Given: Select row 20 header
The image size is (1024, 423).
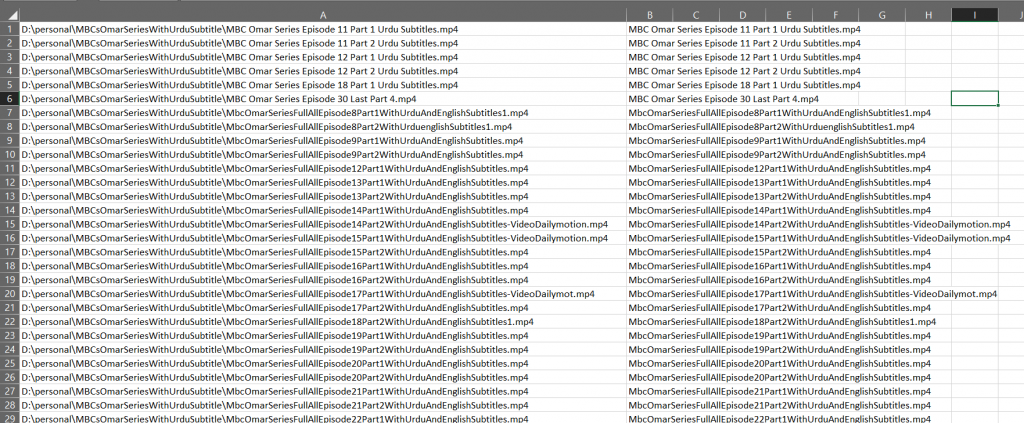Looking at the screenshot, I should tap(10, 294).
